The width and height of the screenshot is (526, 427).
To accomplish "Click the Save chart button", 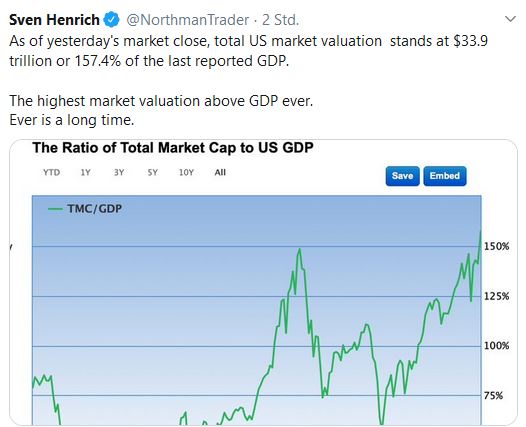I will pos(402,176).
